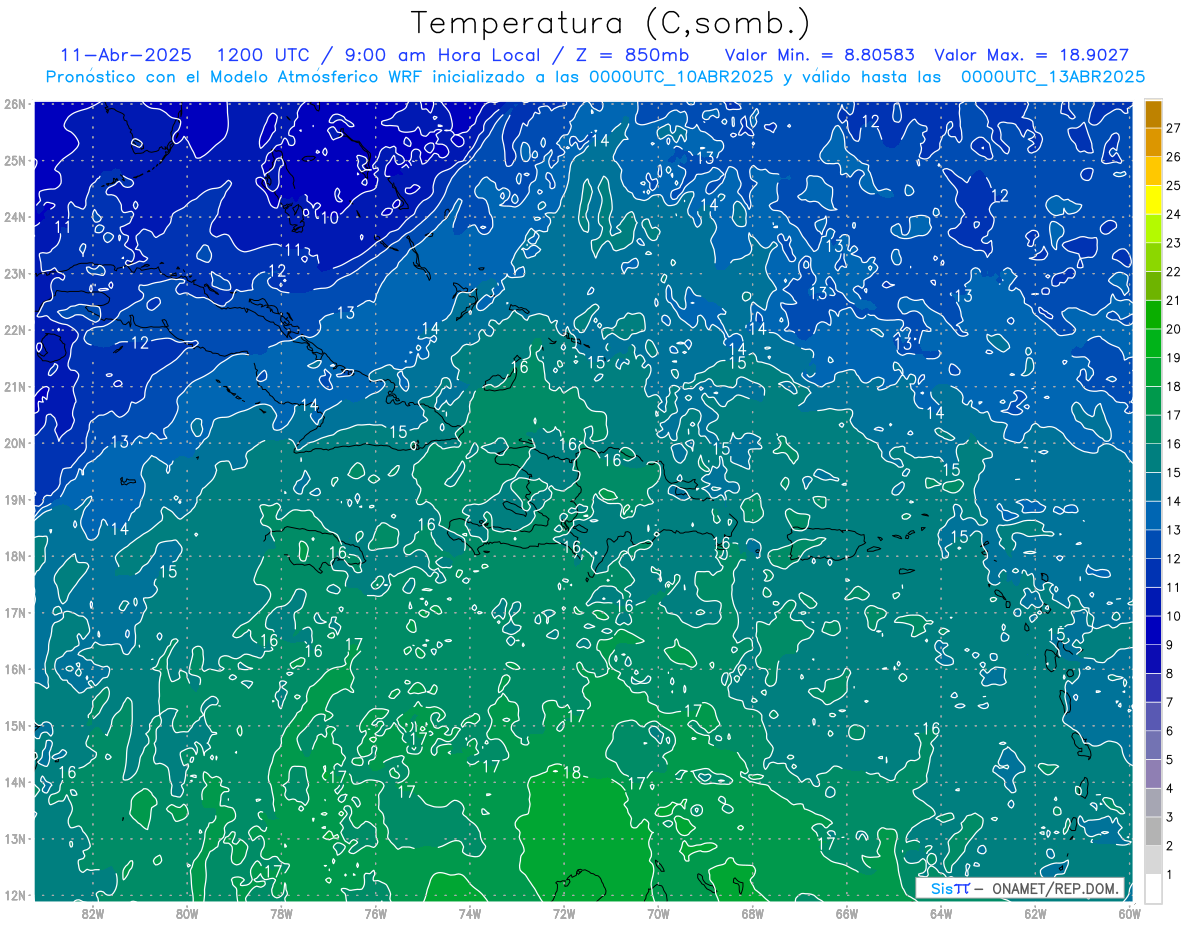The height and width of the screenshot is (927, 1200).
Task: Click the '19N' latitude axis label
Action: pos(14,499)
